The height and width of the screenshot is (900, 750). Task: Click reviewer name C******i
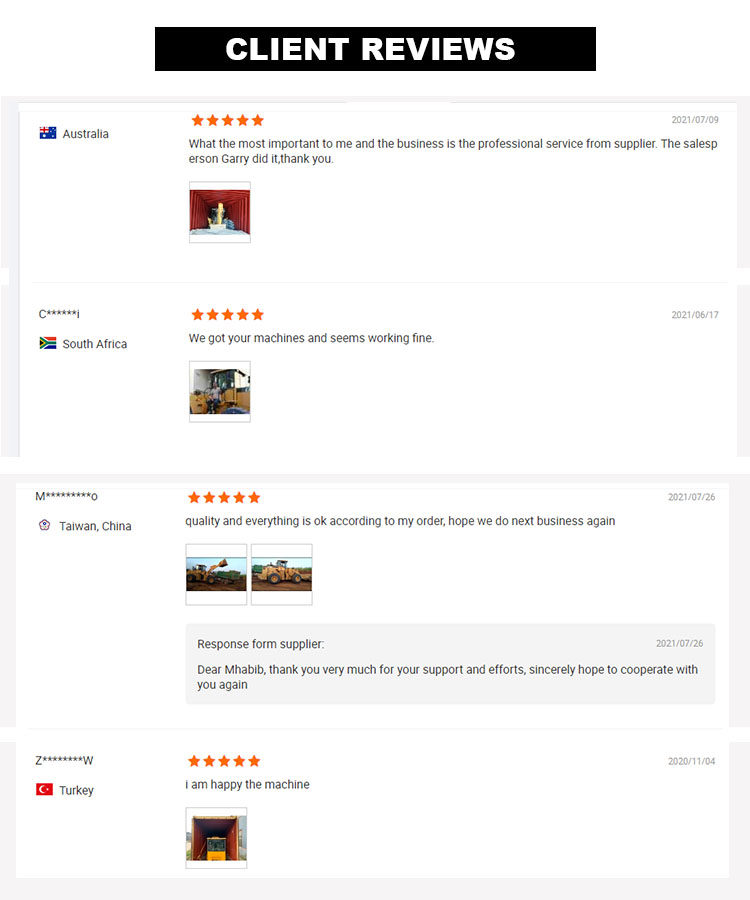click(x=59, y=314)
